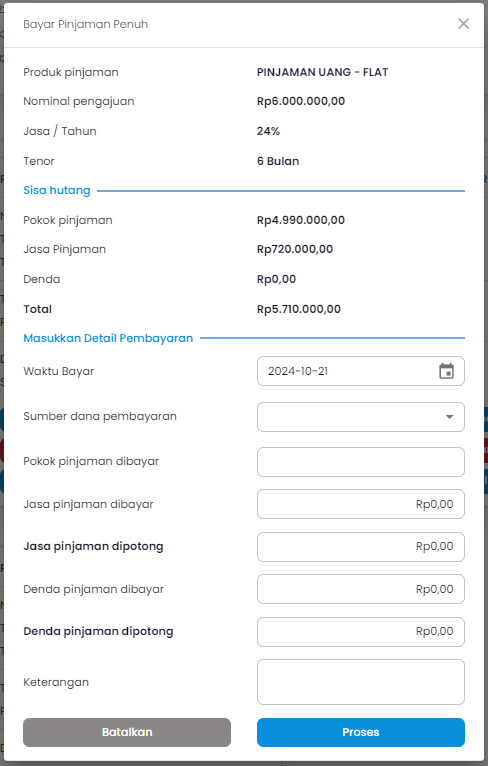Click the Sumber dana pembayaran label
This screenshot has height=766, width=488.
[100, 417]
